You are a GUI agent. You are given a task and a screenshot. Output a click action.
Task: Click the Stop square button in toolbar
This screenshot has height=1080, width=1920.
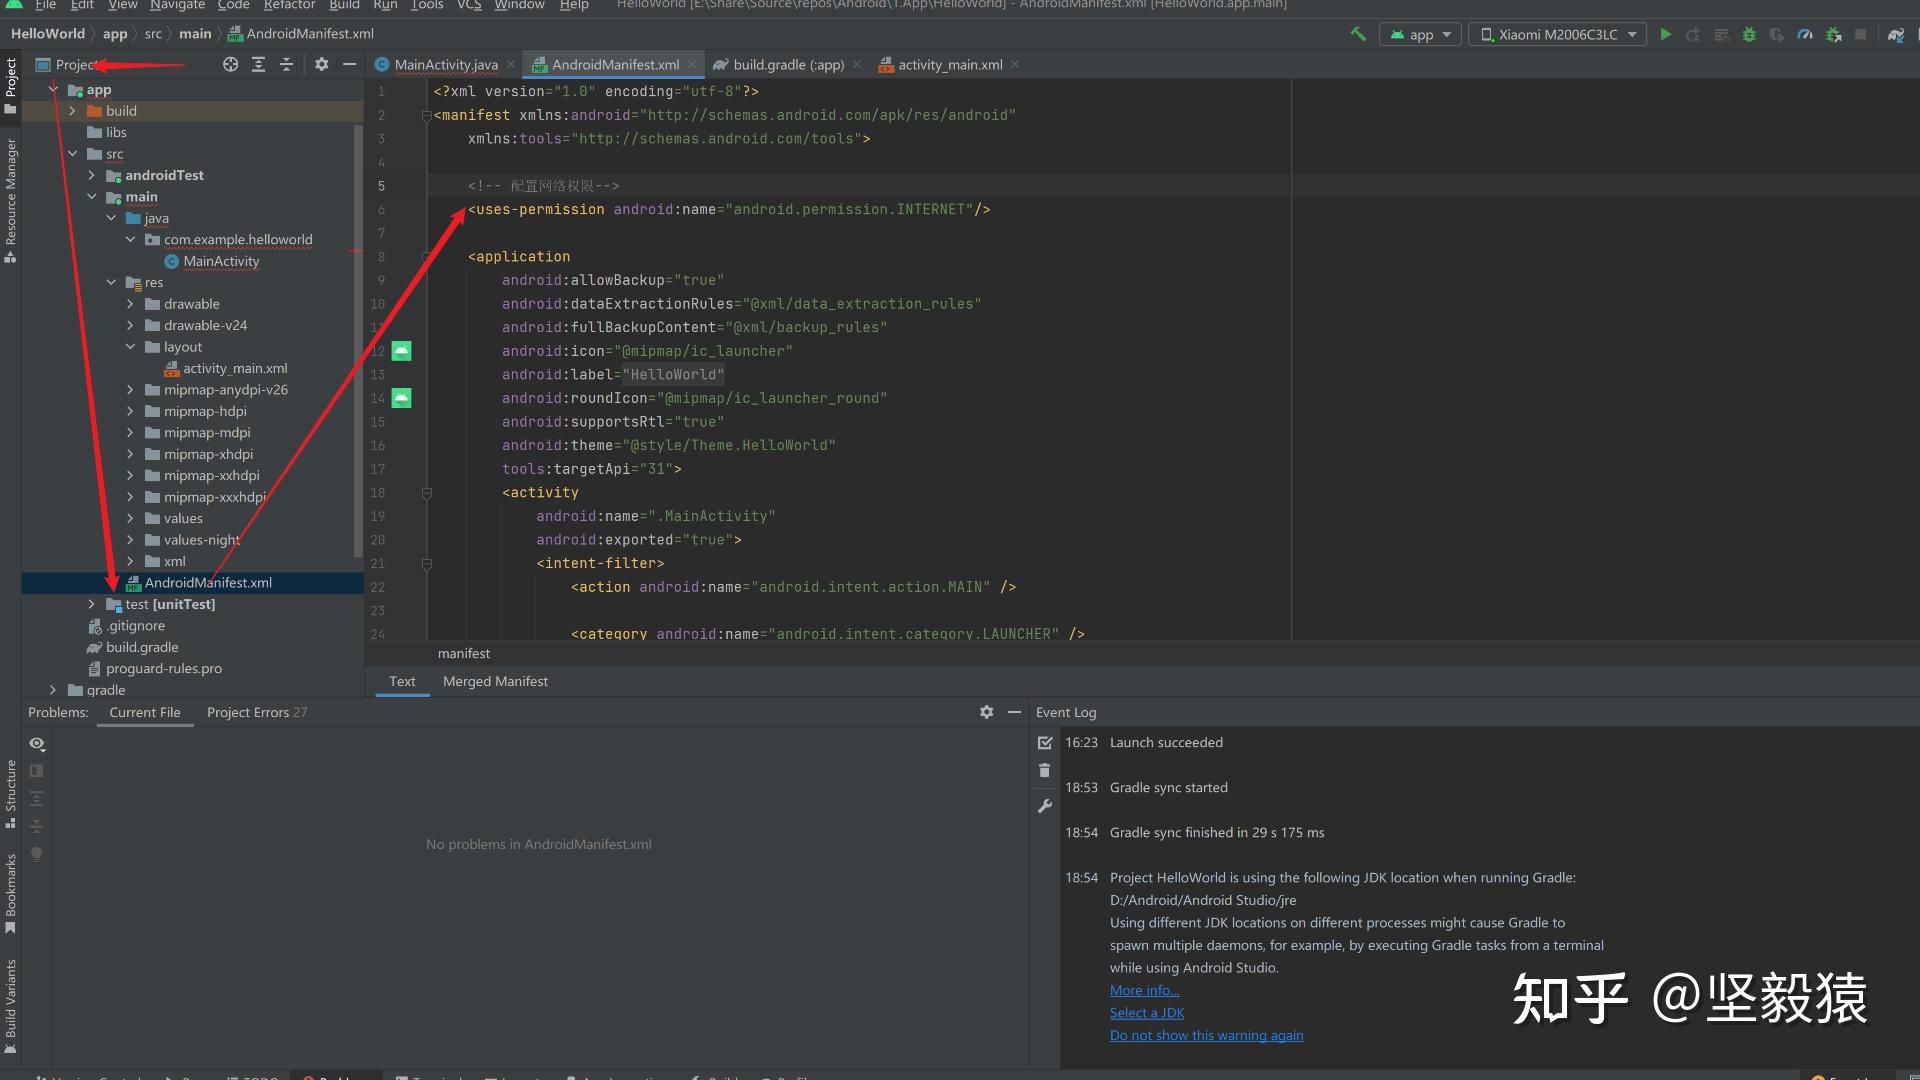[1861, 34]
